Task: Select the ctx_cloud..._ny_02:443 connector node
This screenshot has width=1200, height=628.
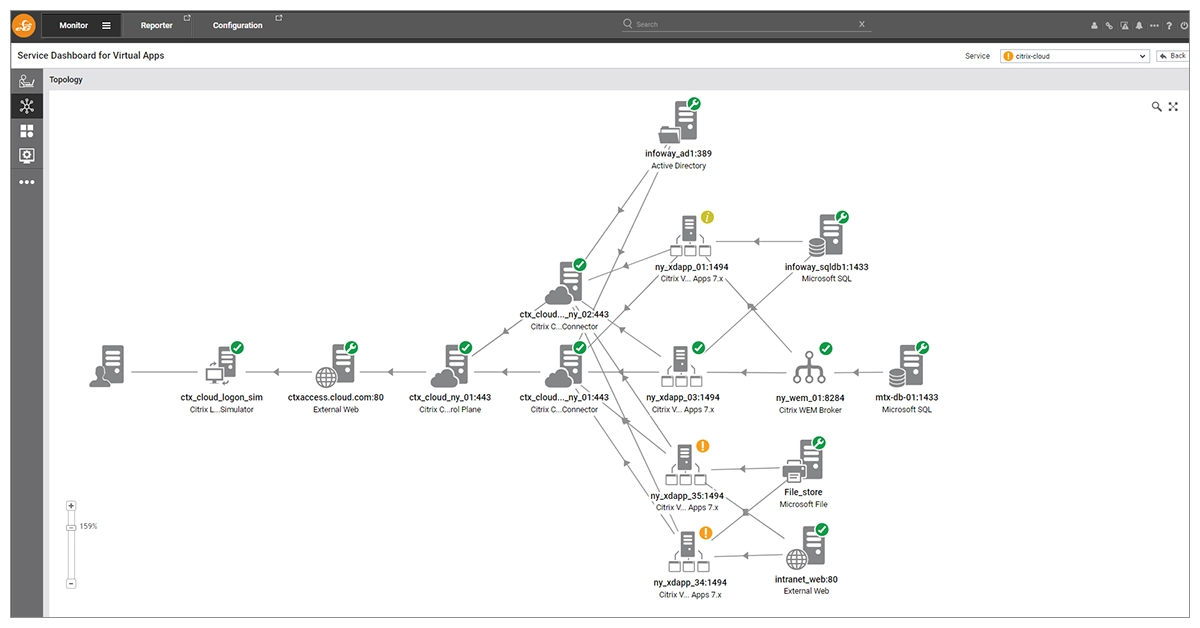Action: (x=564, y=283)
